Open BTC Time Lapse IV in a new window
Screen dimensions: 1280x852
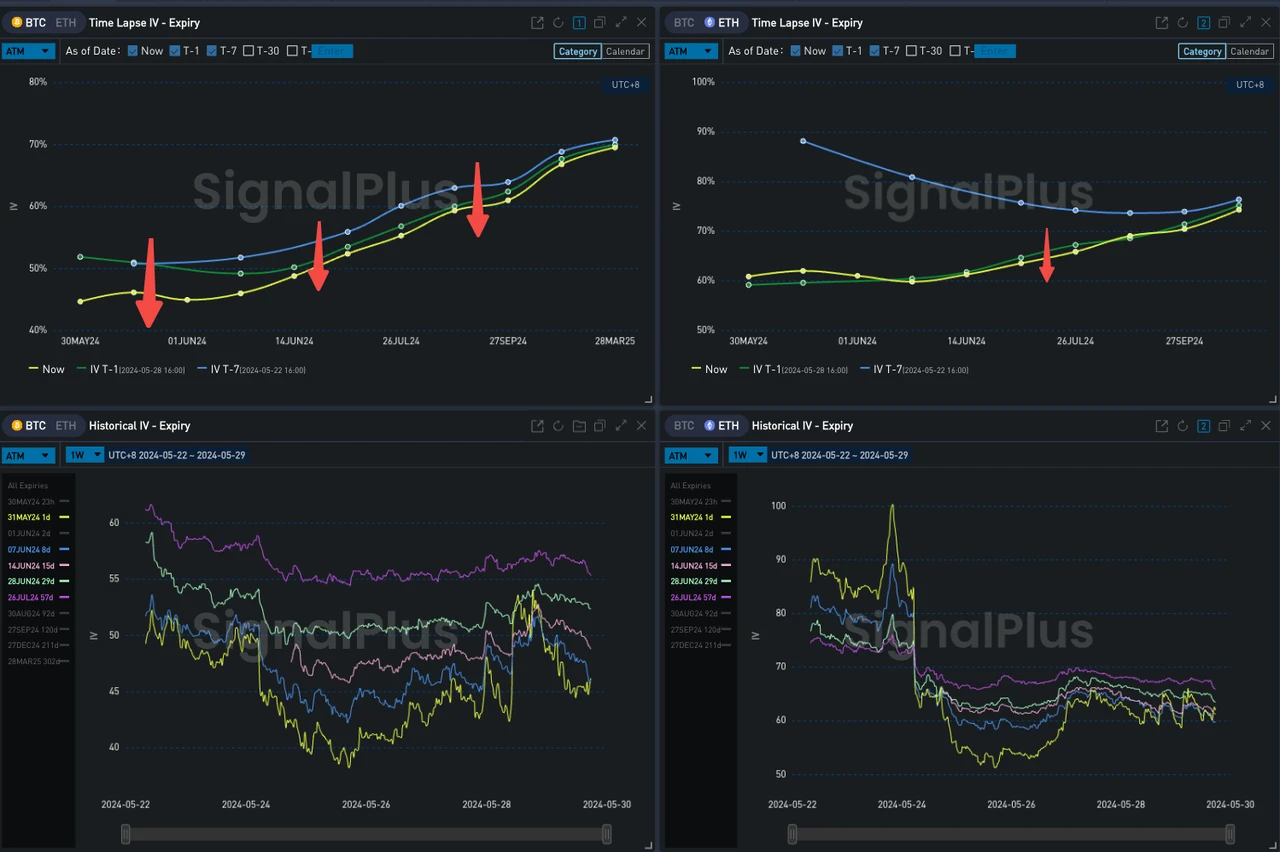[537, 21]
